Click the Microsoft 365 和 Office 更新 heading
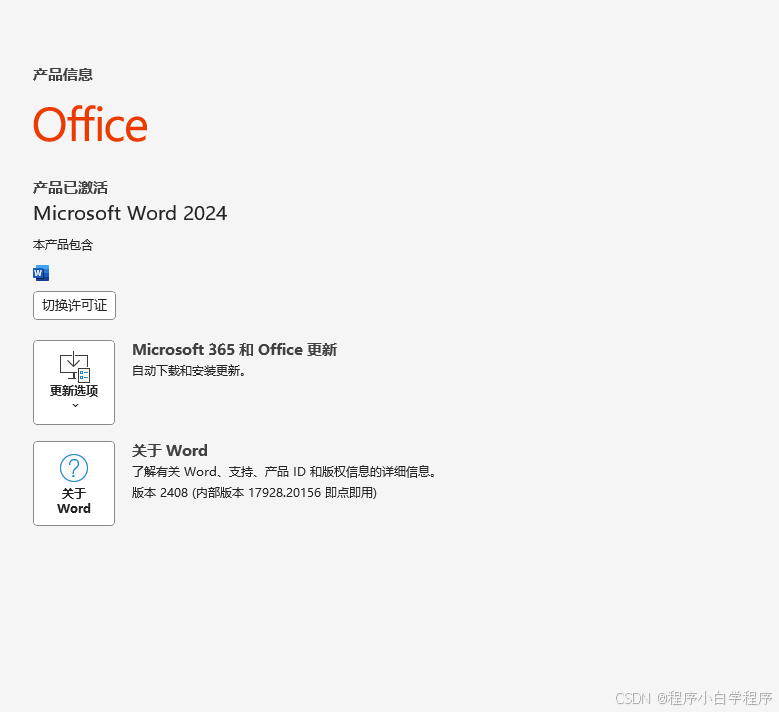779x712 pixels. [234, 350]
